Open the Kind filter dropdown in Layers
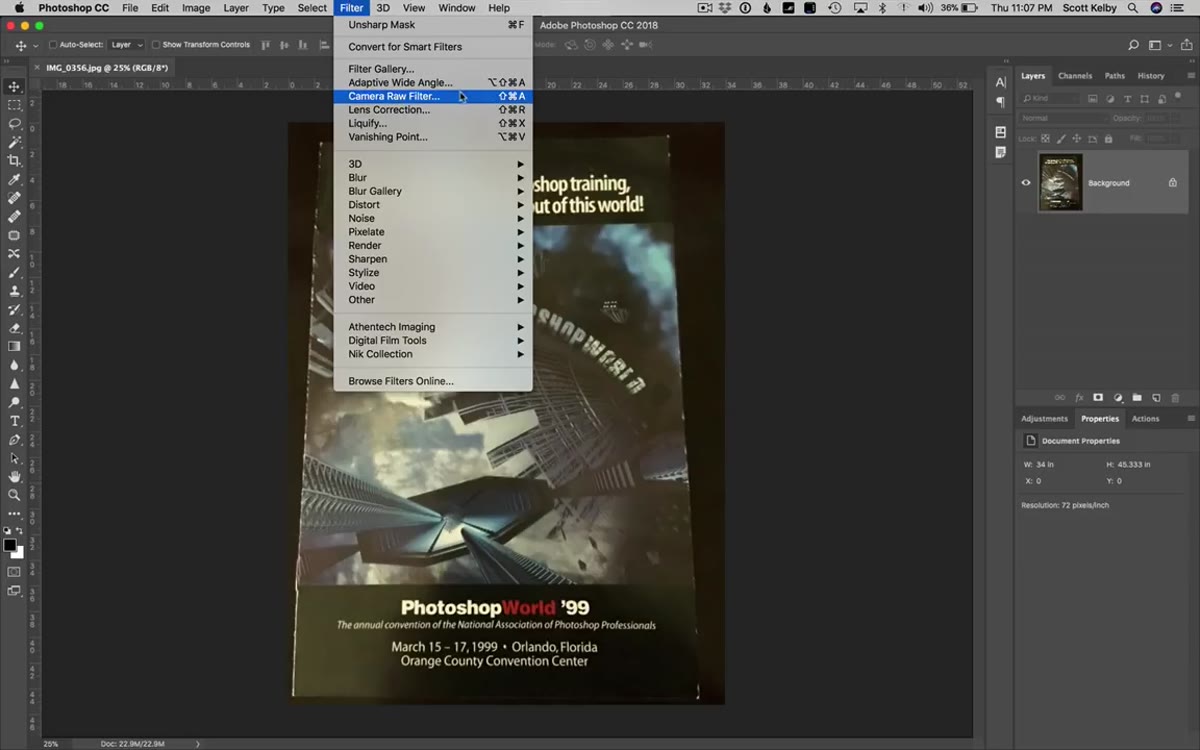Screen dimensions: 1200x750 (x=1049, y=99)
